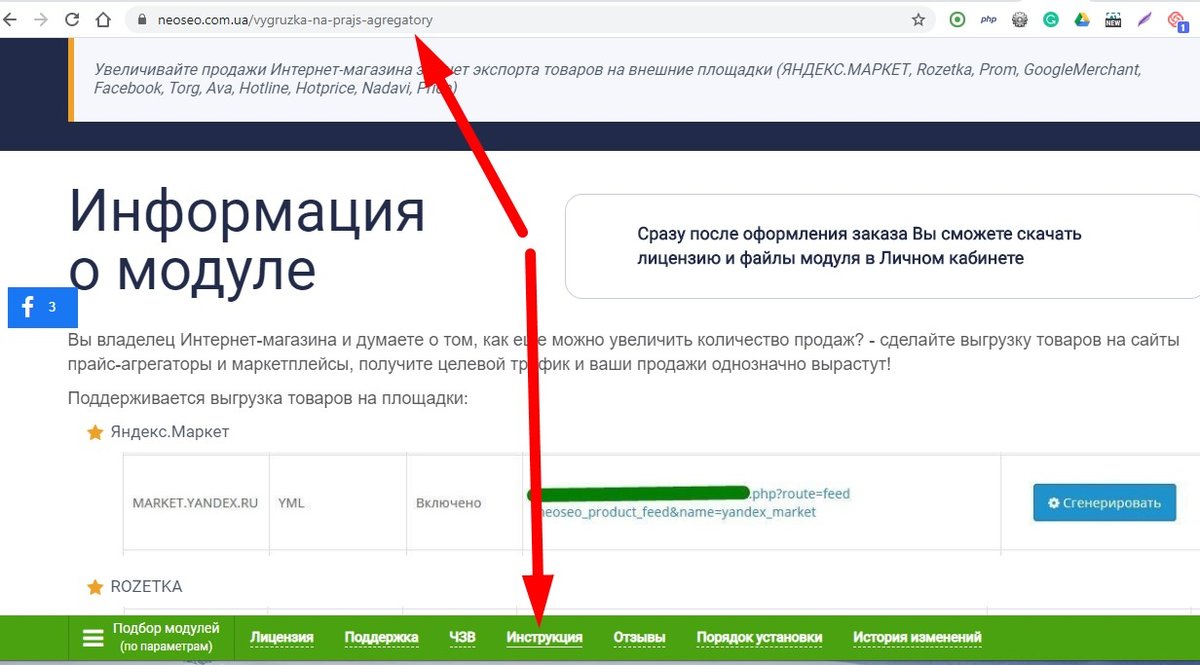Go to the ЧЗВ tab
Screen dimensions: 1200x665
[x=462, y=637]
